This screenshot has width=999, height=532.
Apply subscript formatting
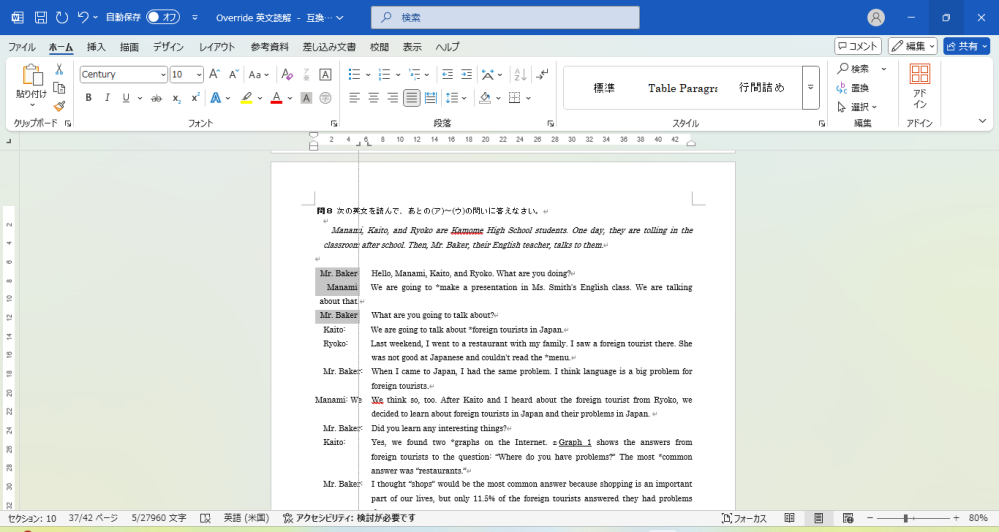[x=176, y=98]
